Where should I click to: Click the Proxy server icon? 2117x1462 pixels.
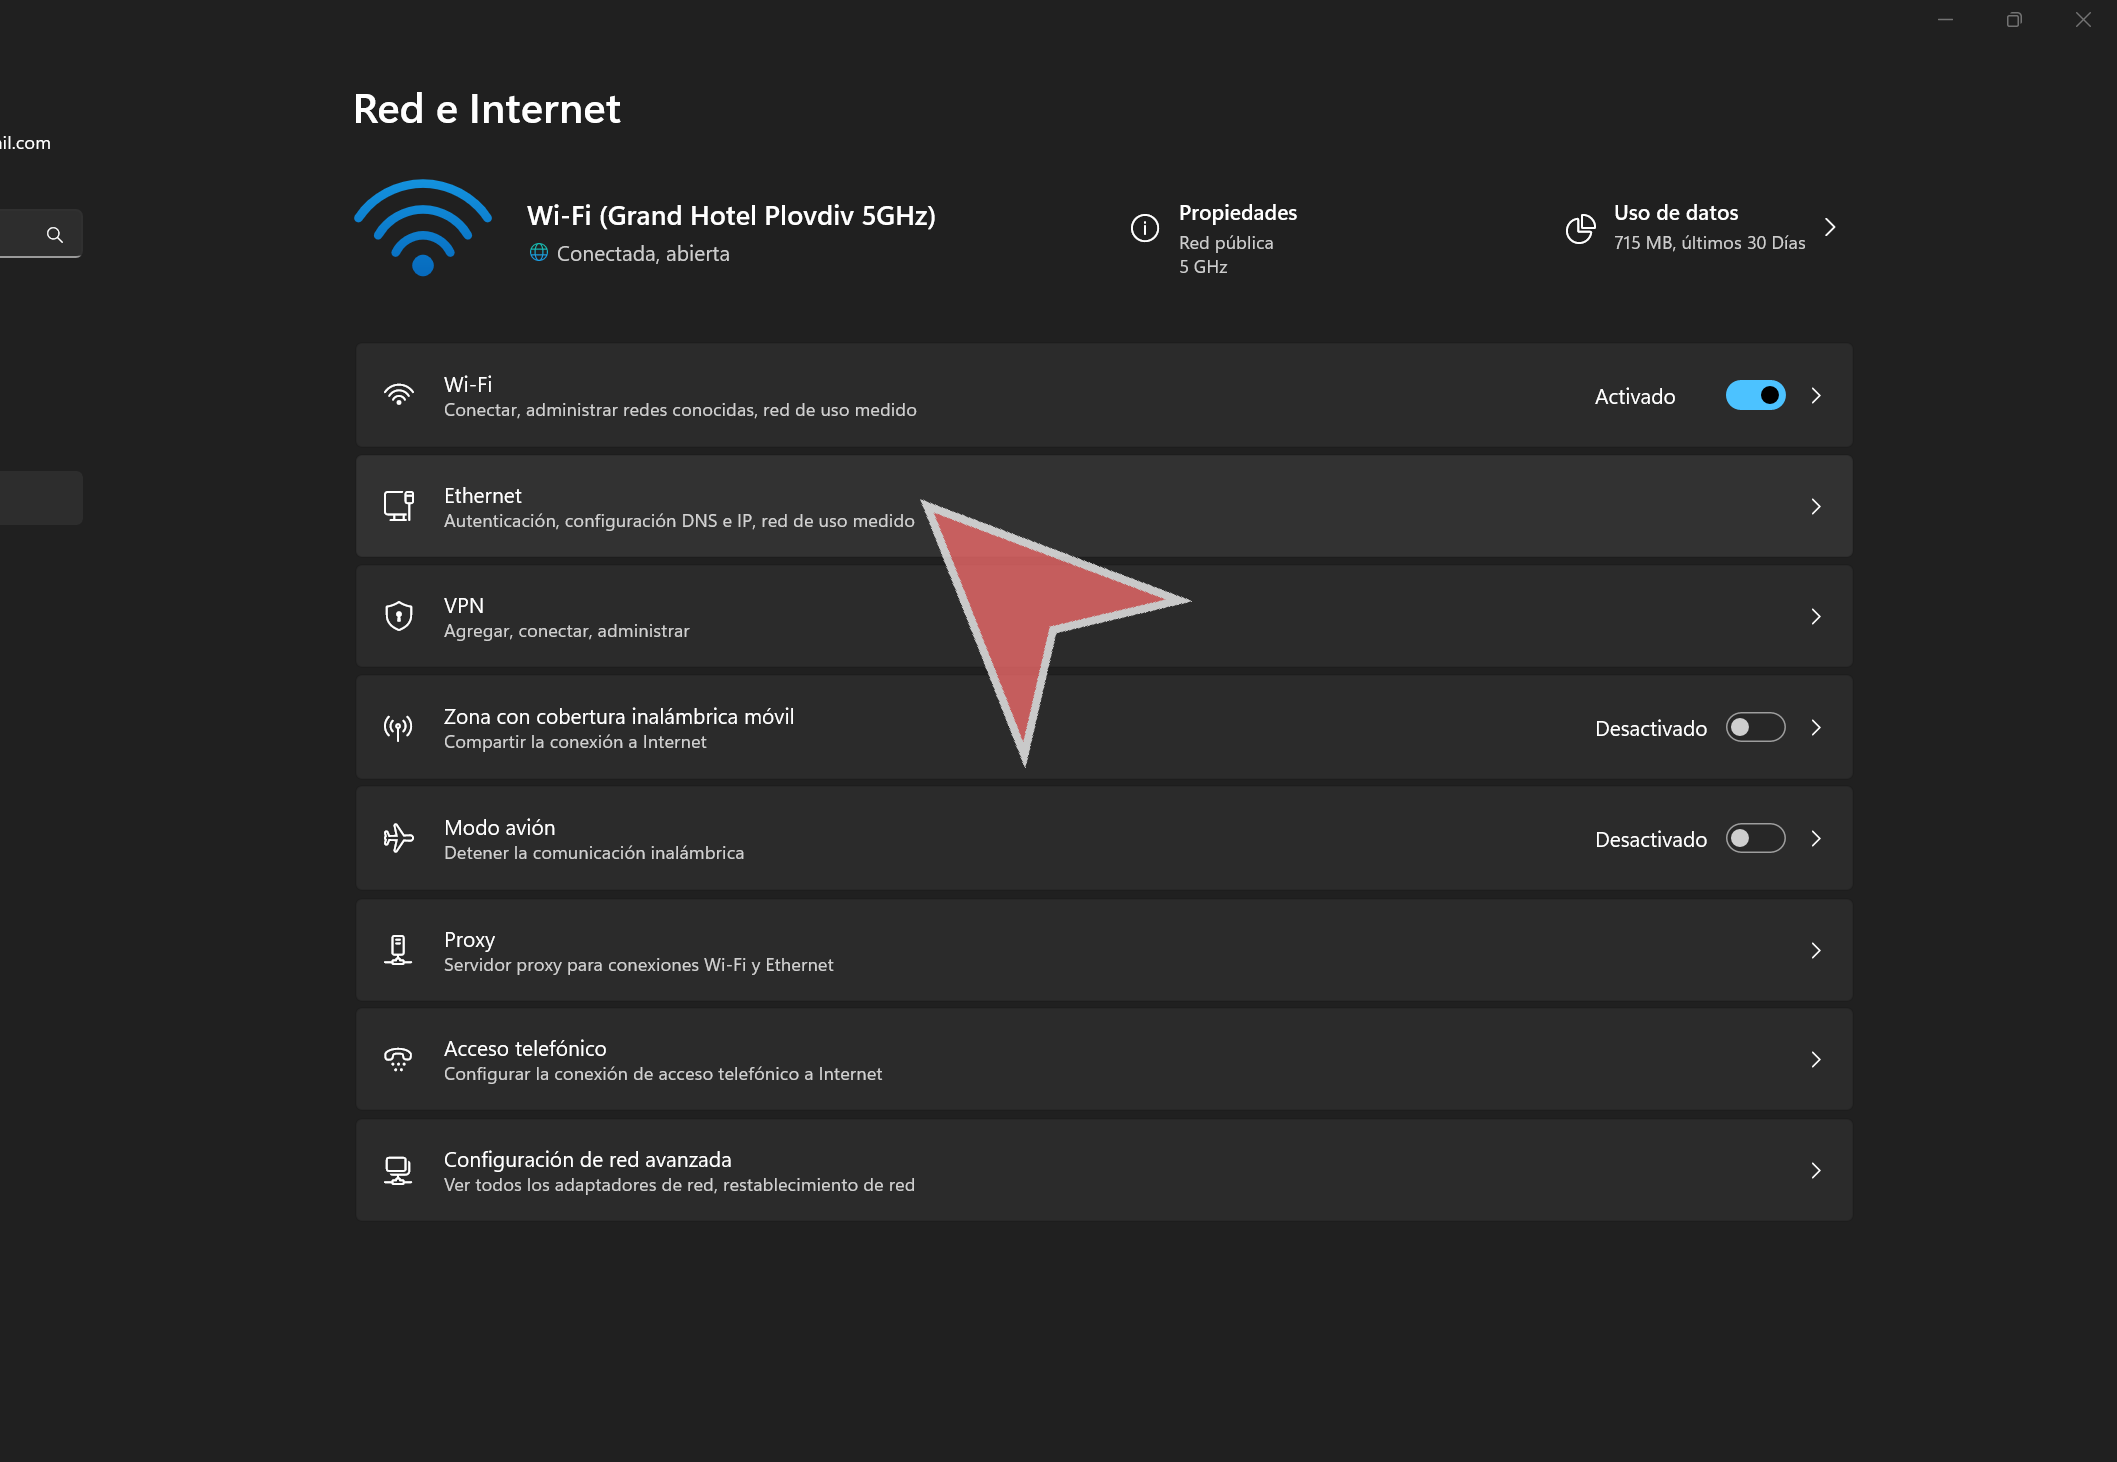coord(398,950)
